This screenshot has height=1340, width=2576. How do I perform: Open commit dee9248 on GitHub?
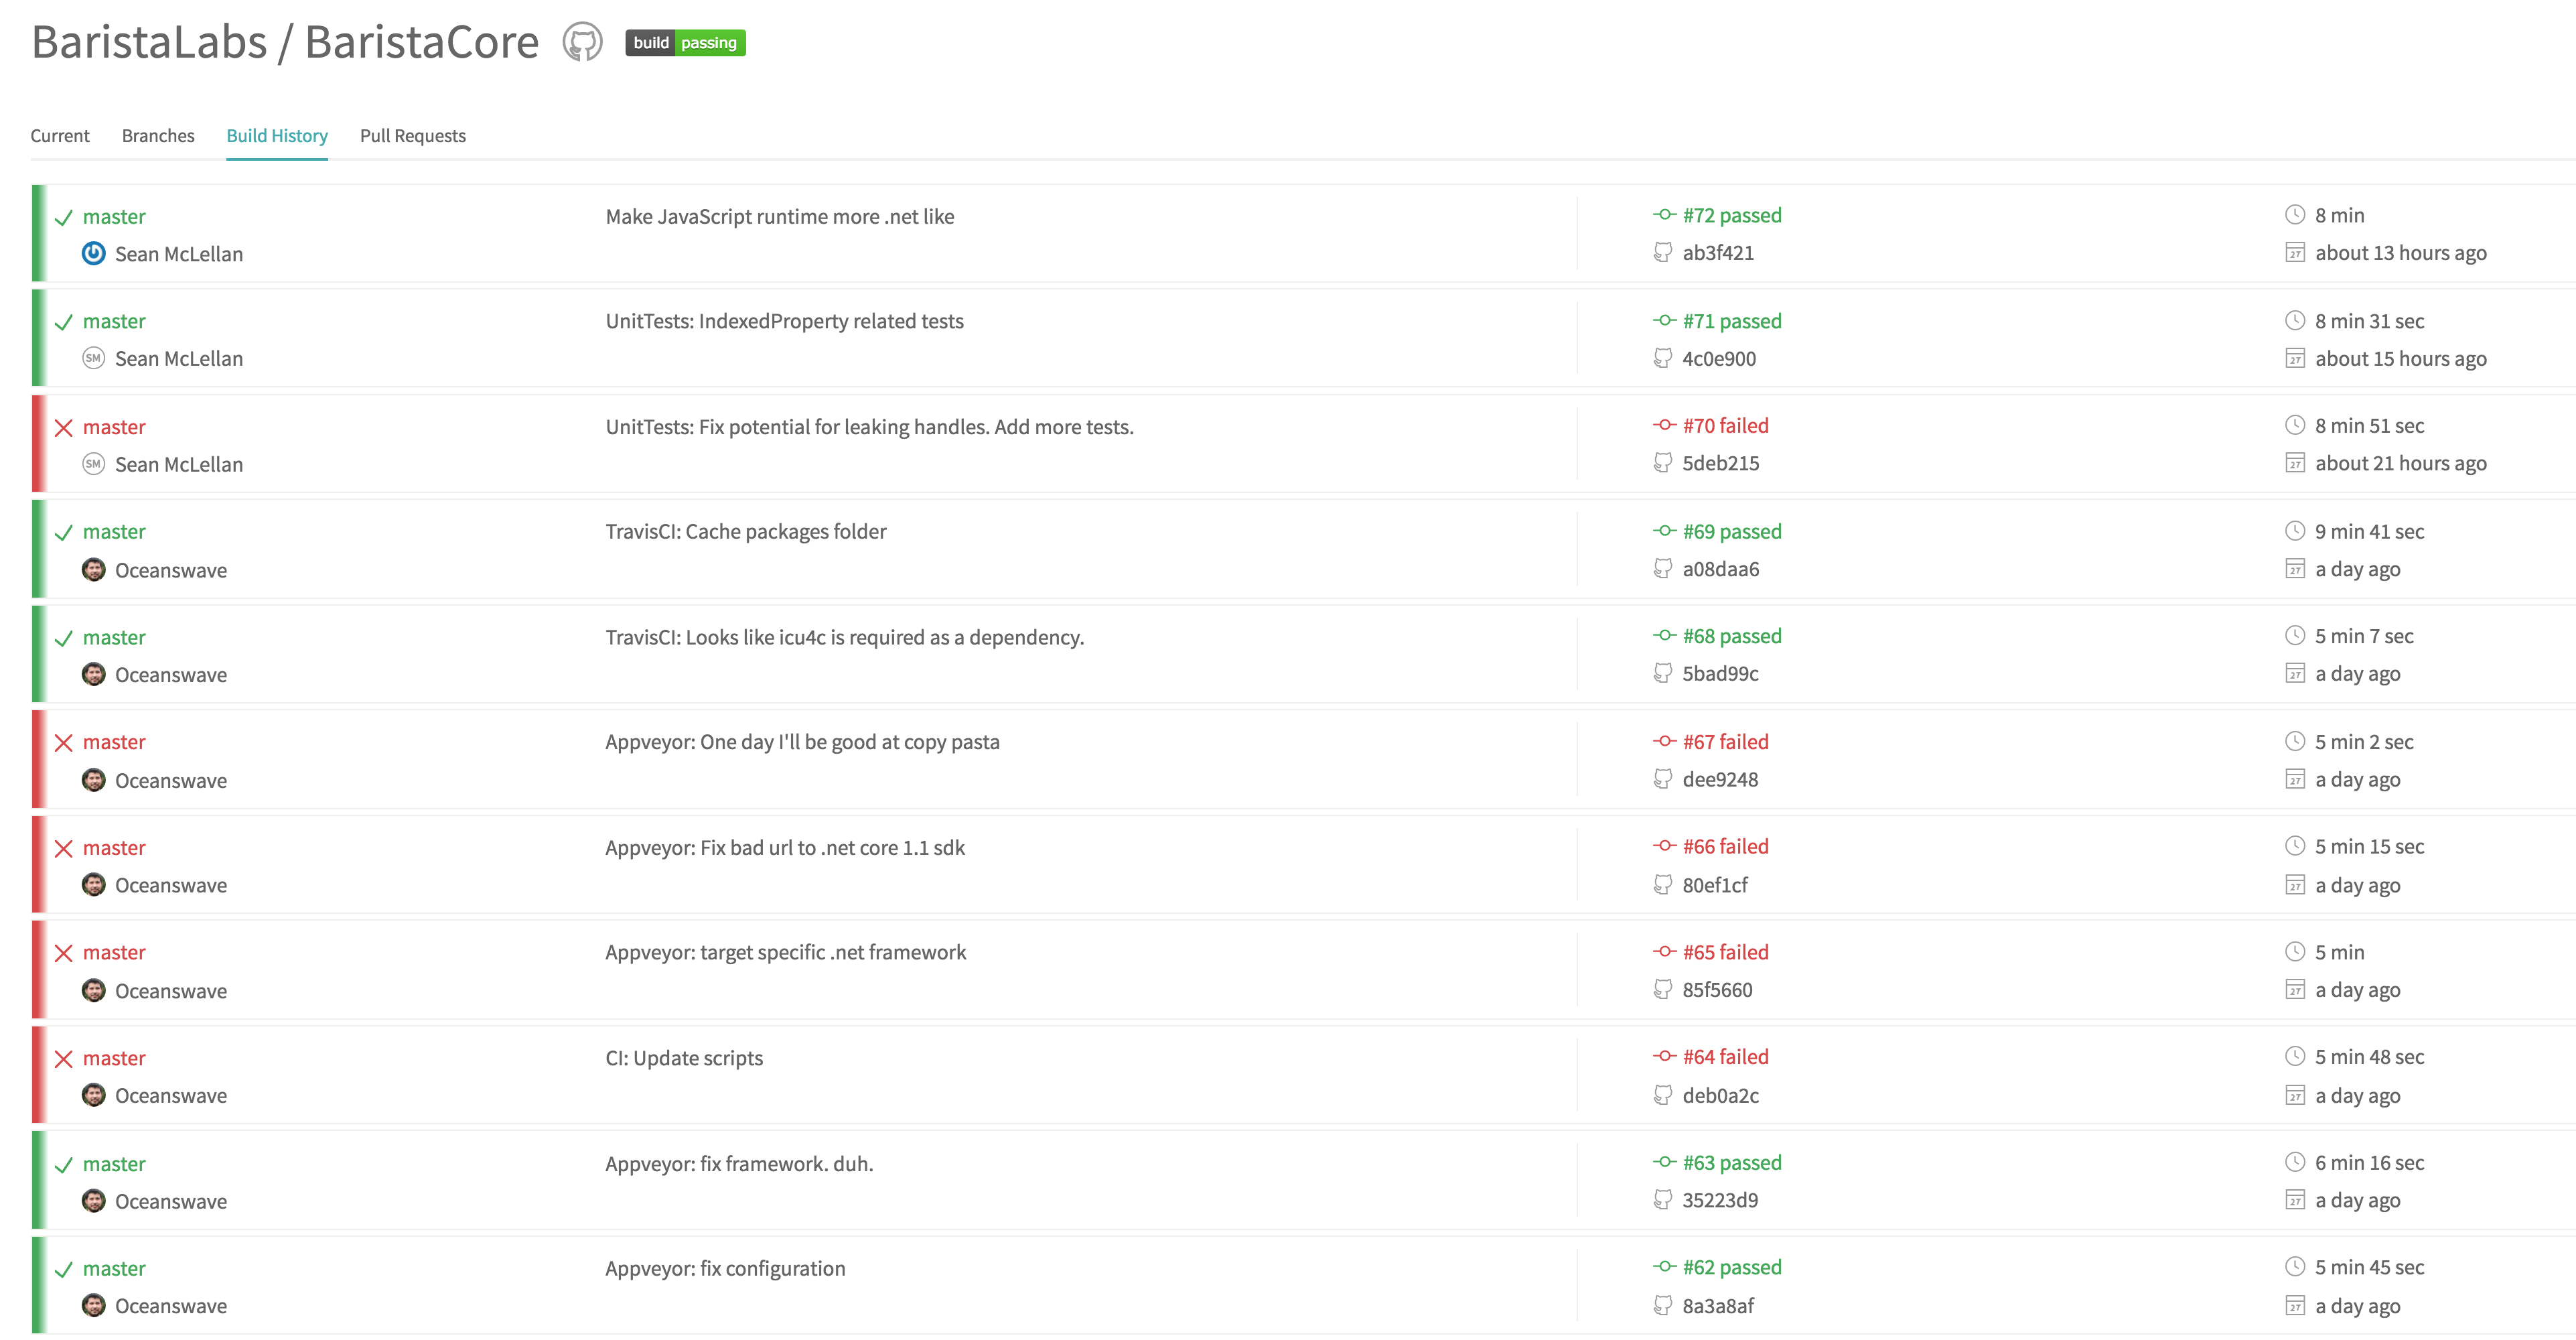coord(1720,780)
